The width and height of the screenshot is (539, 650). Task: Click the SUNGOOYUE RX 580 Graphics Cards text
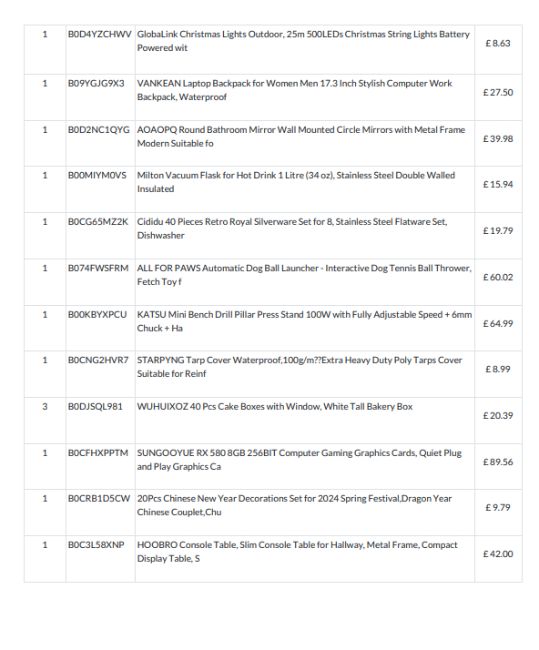[299, 460]
